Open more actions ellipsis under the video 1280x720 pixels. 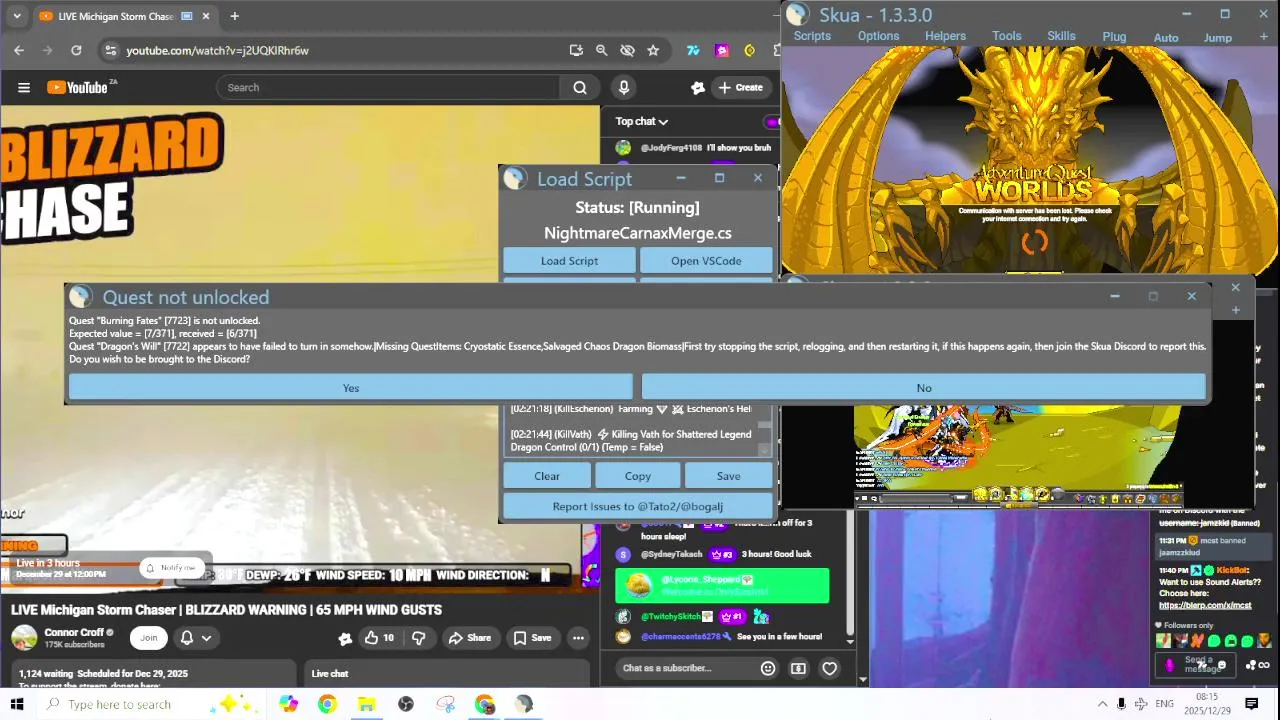coord(578,638)
